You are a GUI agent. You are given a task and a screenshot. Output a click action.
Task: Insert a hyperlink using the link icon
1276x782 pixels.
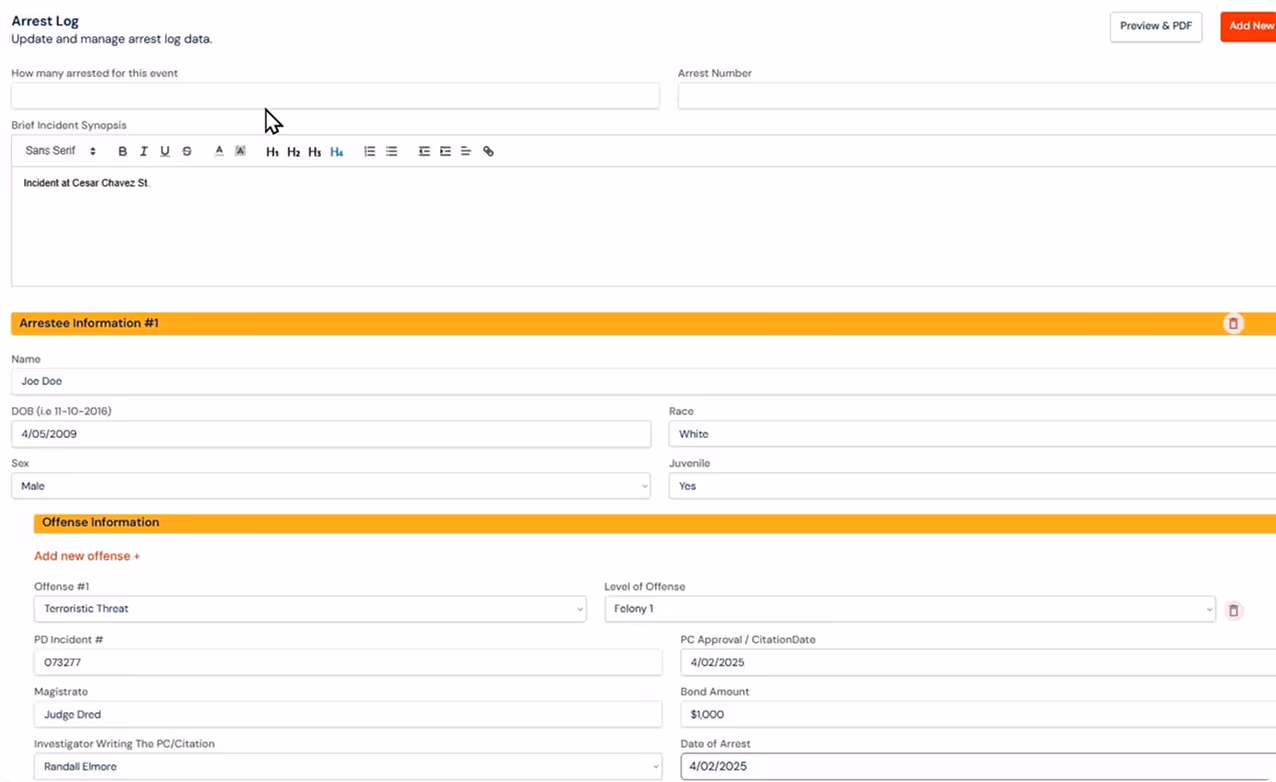[x=488, y=151]
